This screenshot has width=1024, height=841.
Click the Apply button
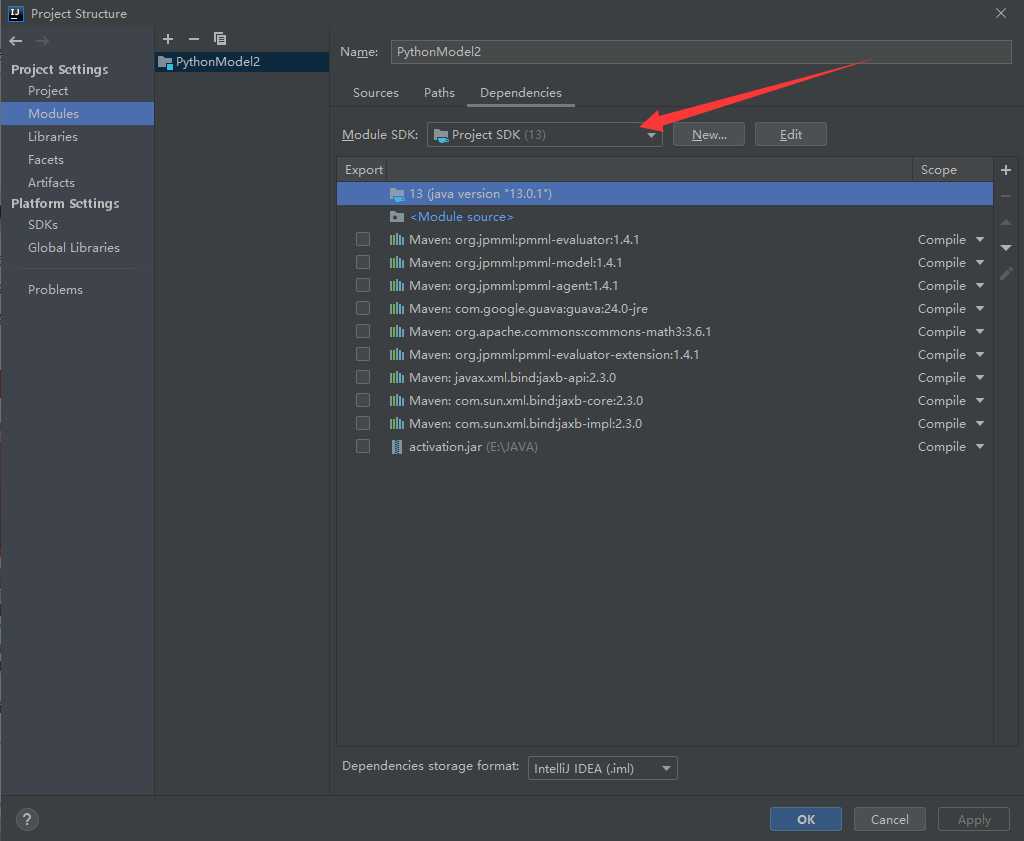(x=974, y=819)
